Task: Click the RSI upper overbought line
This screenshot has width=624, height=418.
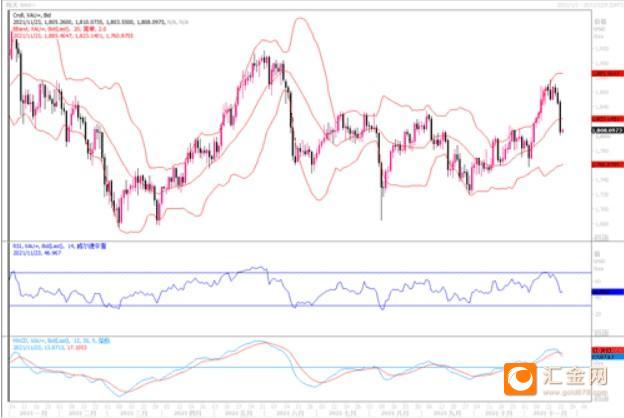Action: [x=300, y=273]
